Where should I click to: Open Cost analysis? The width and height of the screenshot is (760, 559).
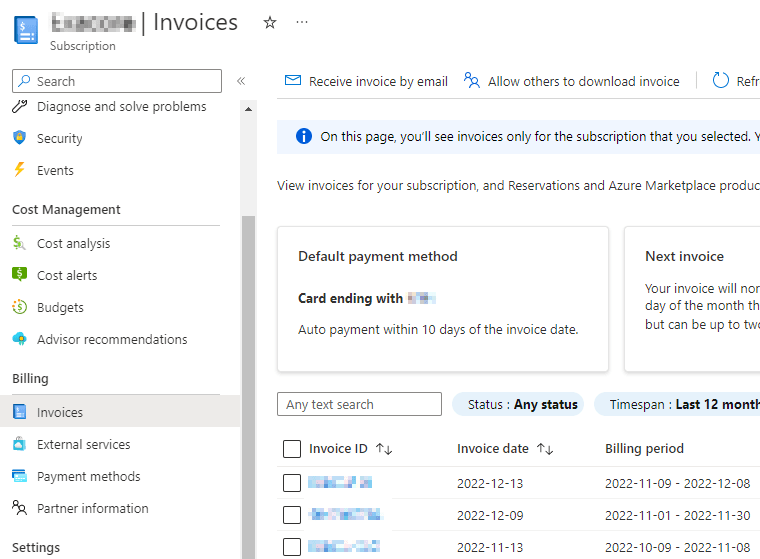pos(74,243)
